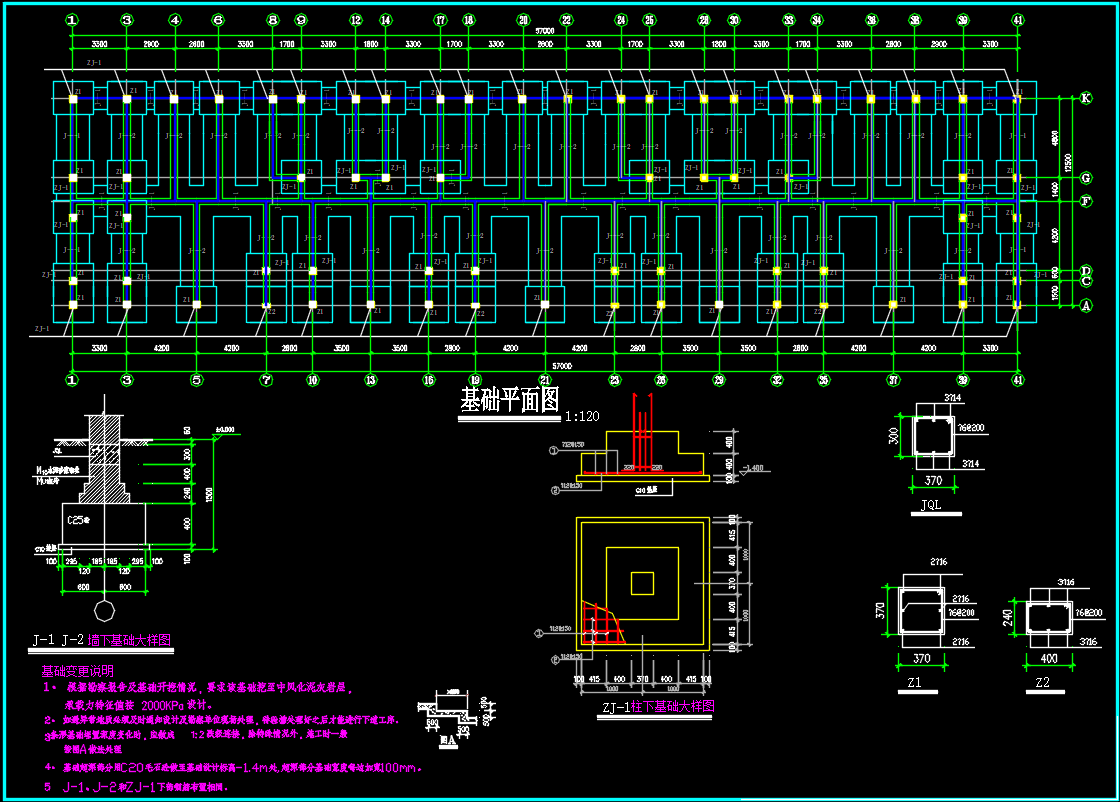This screenshot has width=1120, height=802.
Task: Click top grid bubble number 41
Action: point(1018,20)
